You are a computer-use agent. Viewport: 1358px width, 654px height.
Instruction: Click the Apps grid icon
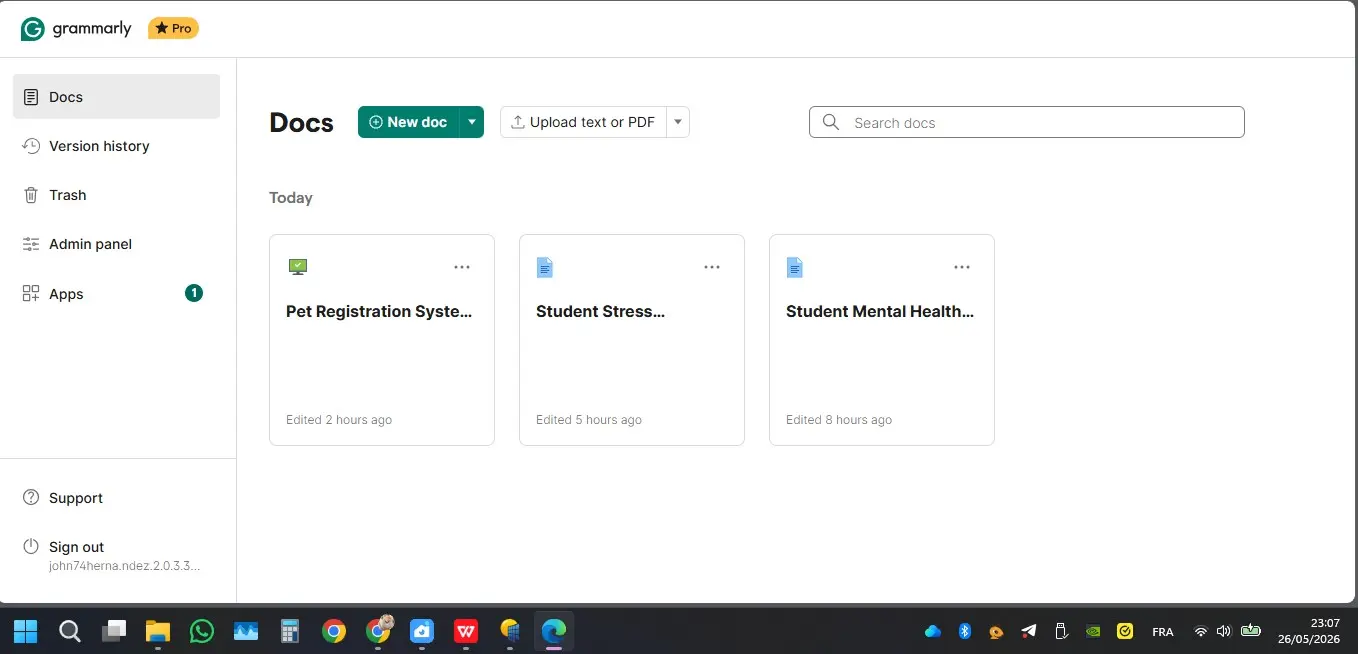(31, 294)
